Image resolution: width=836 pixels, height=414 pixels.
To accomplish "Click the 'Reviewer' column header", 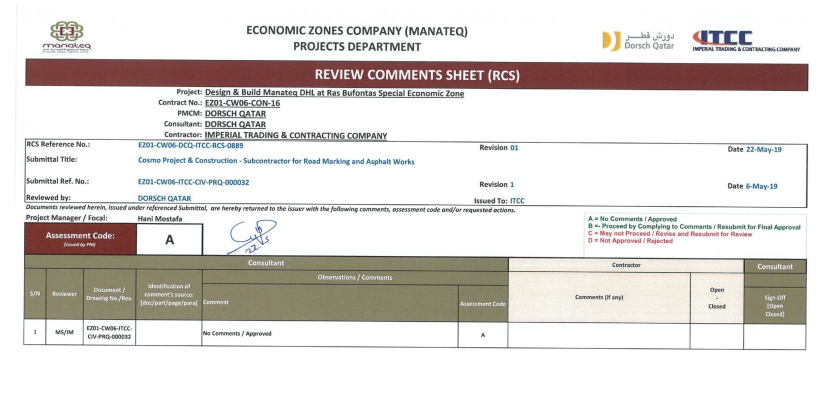I will [65, 294].
